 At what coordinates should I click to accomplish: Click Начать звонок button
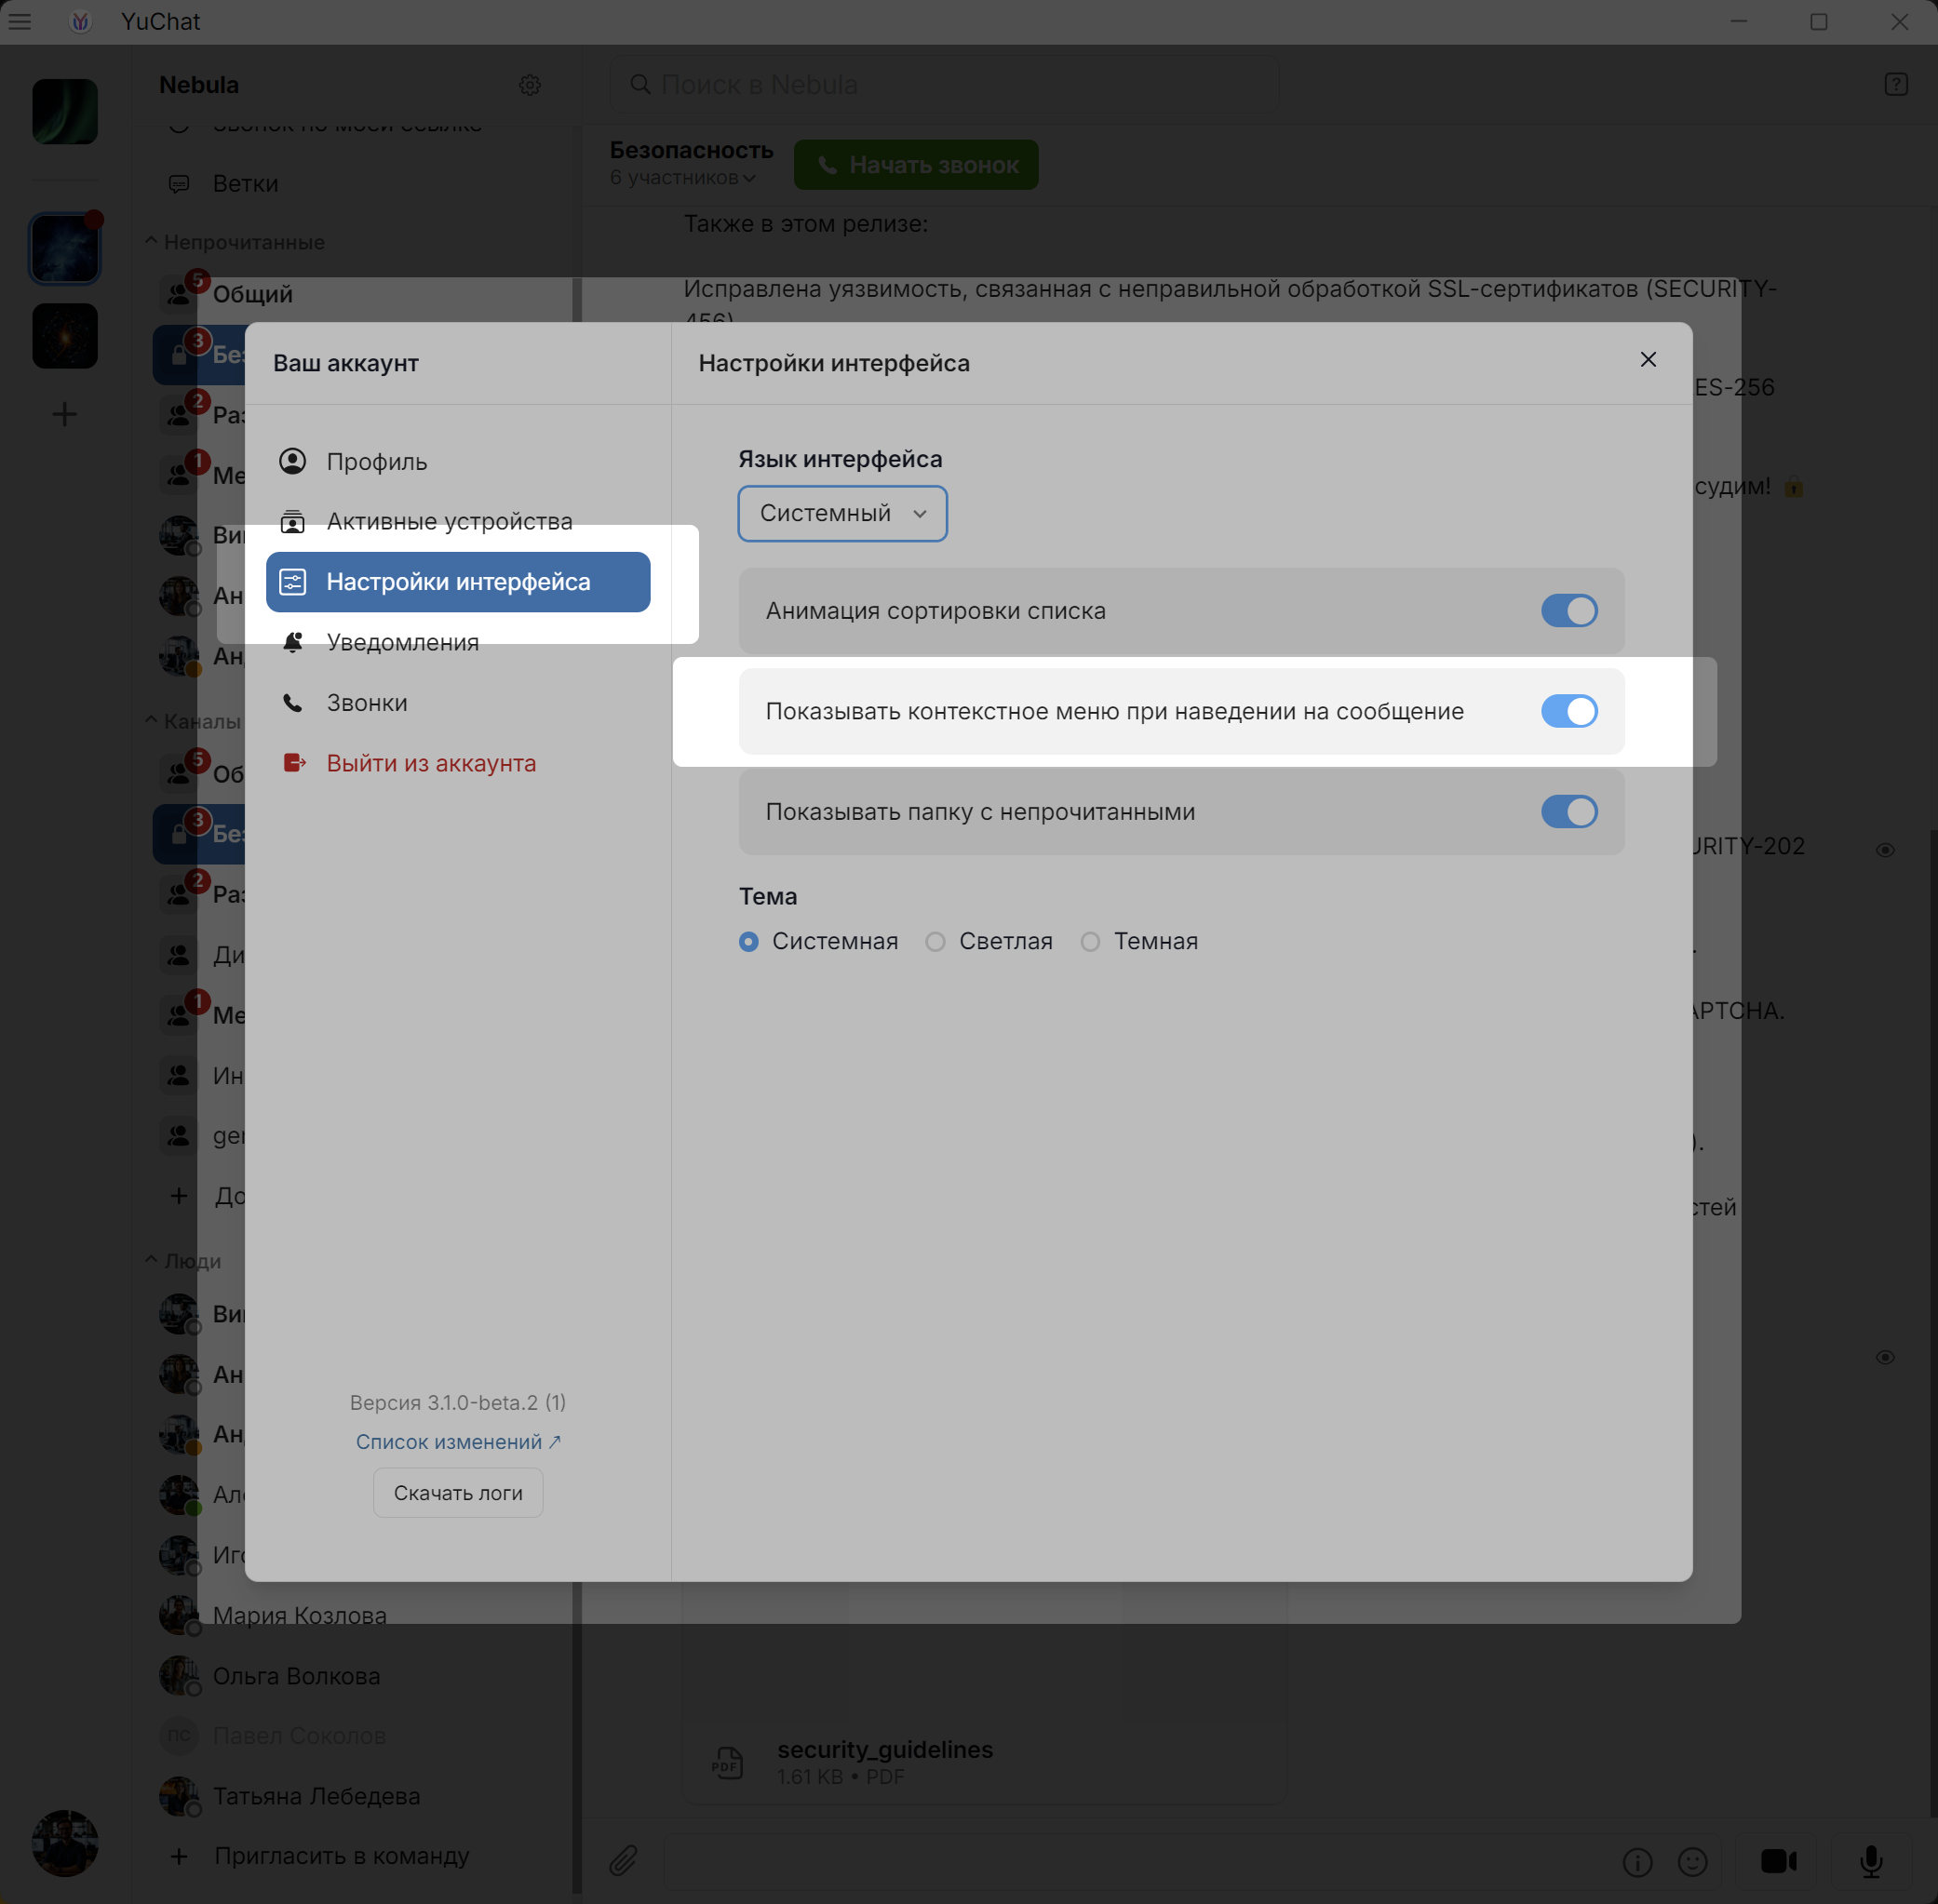[x=916, y=165]
